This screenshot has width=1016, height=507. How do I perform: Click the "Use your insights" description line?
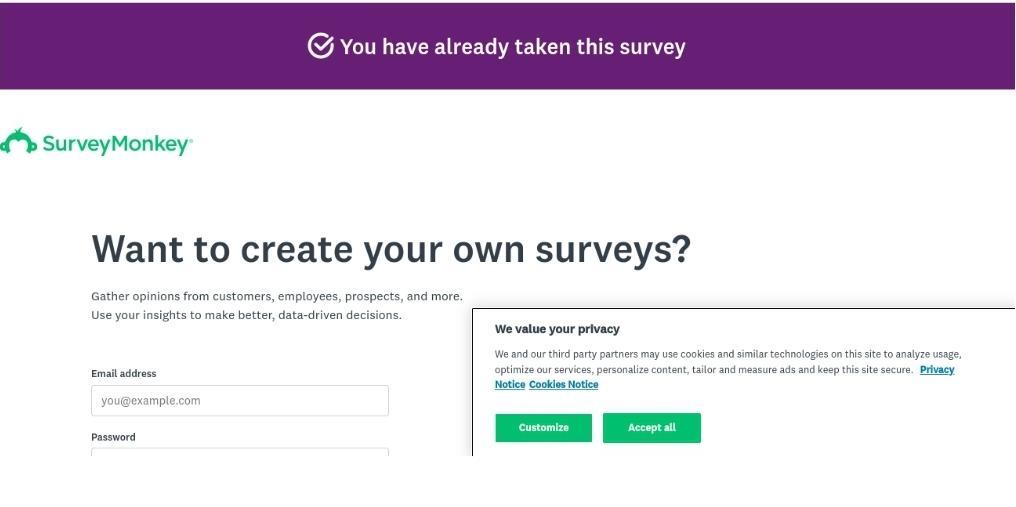pyautogui.click(x=246, y=315)
